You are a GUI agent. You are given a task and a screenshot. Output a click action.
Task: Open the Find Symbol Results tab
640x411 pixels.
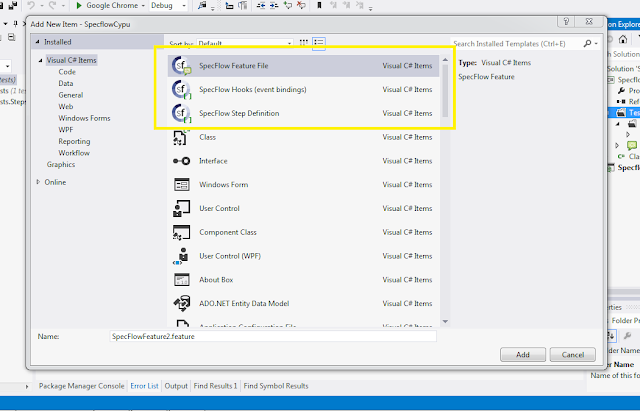(x=276, y=386)
